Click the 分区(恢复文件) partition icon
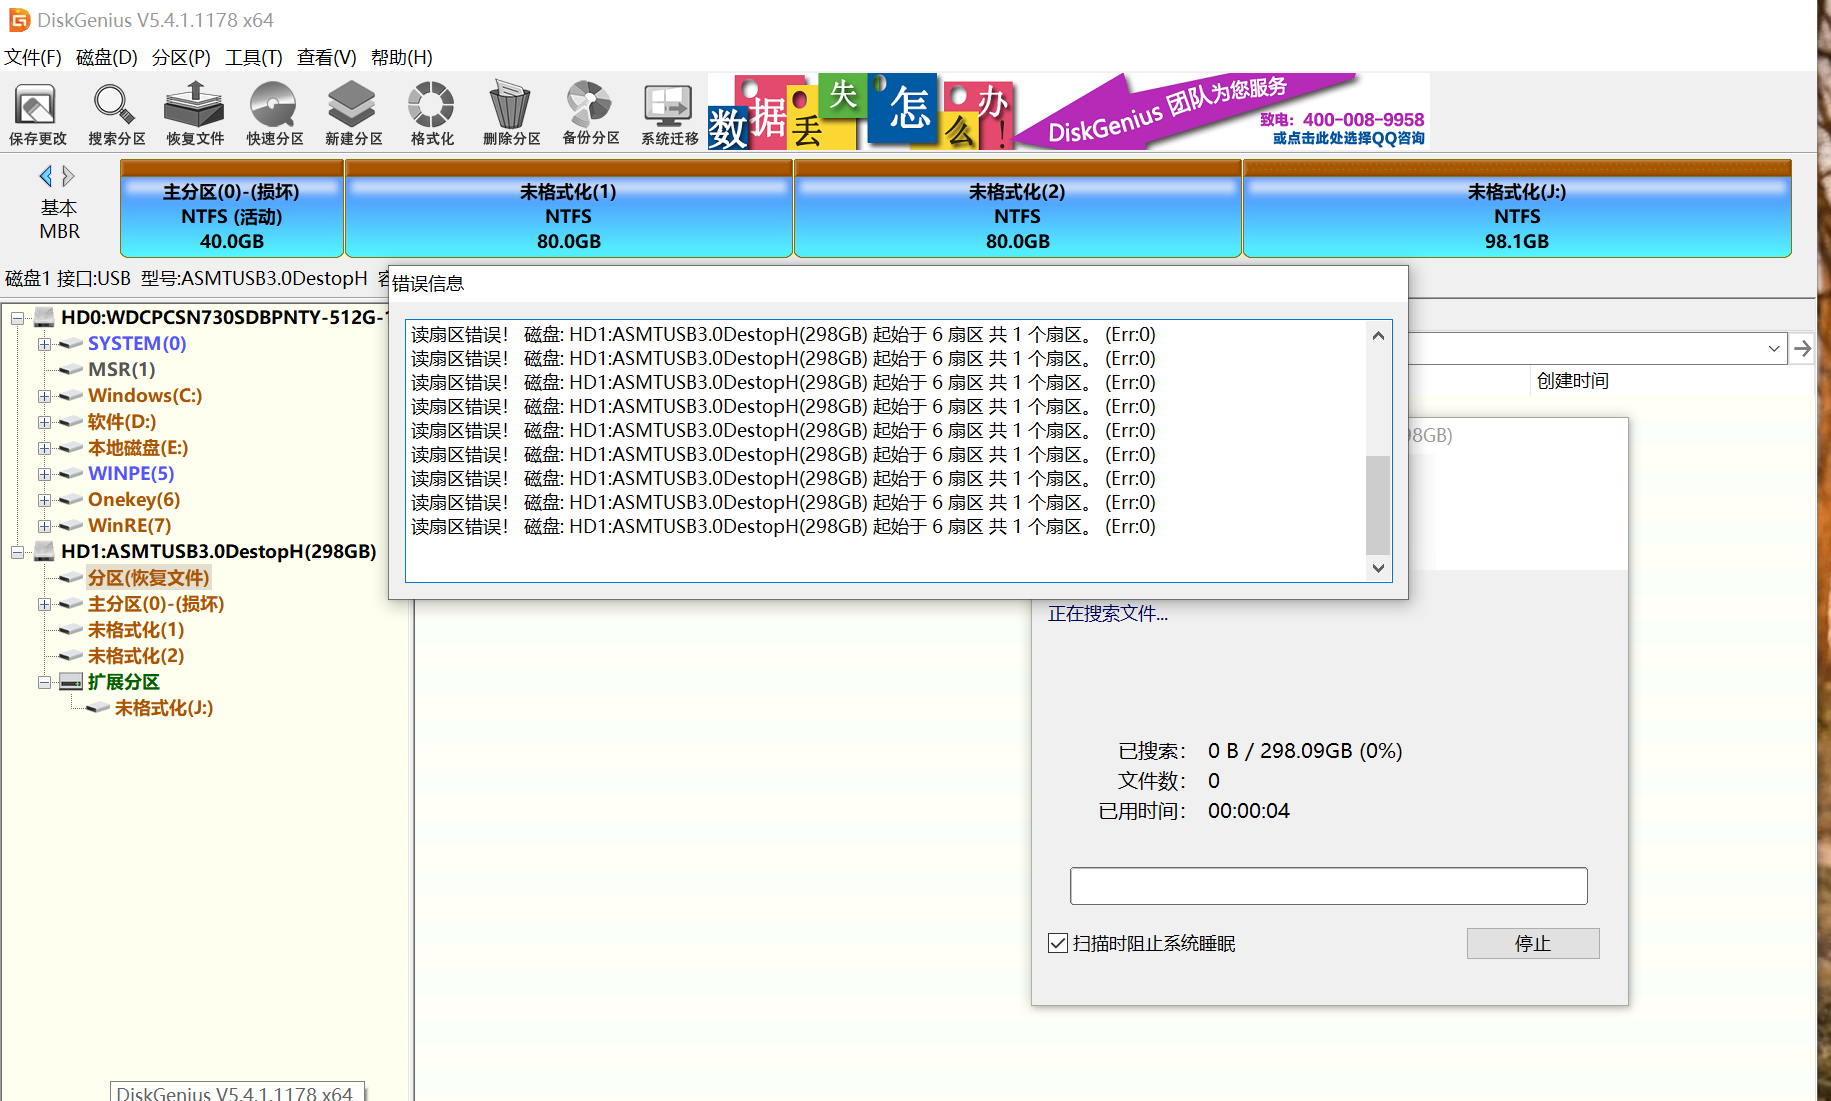This screenshot has height=1101, width=1831. coord(71,577)
